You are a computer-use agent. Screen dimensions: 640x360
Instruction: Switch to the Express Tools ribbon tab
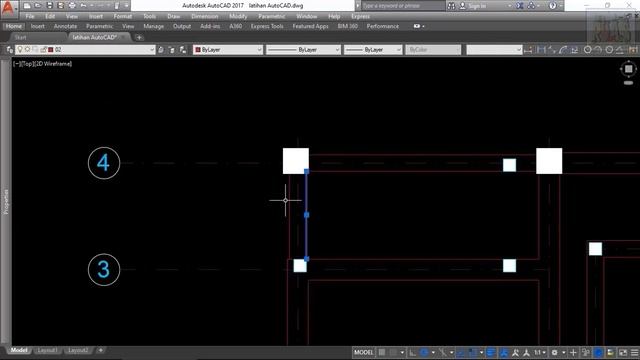click(x=267, y=26)
